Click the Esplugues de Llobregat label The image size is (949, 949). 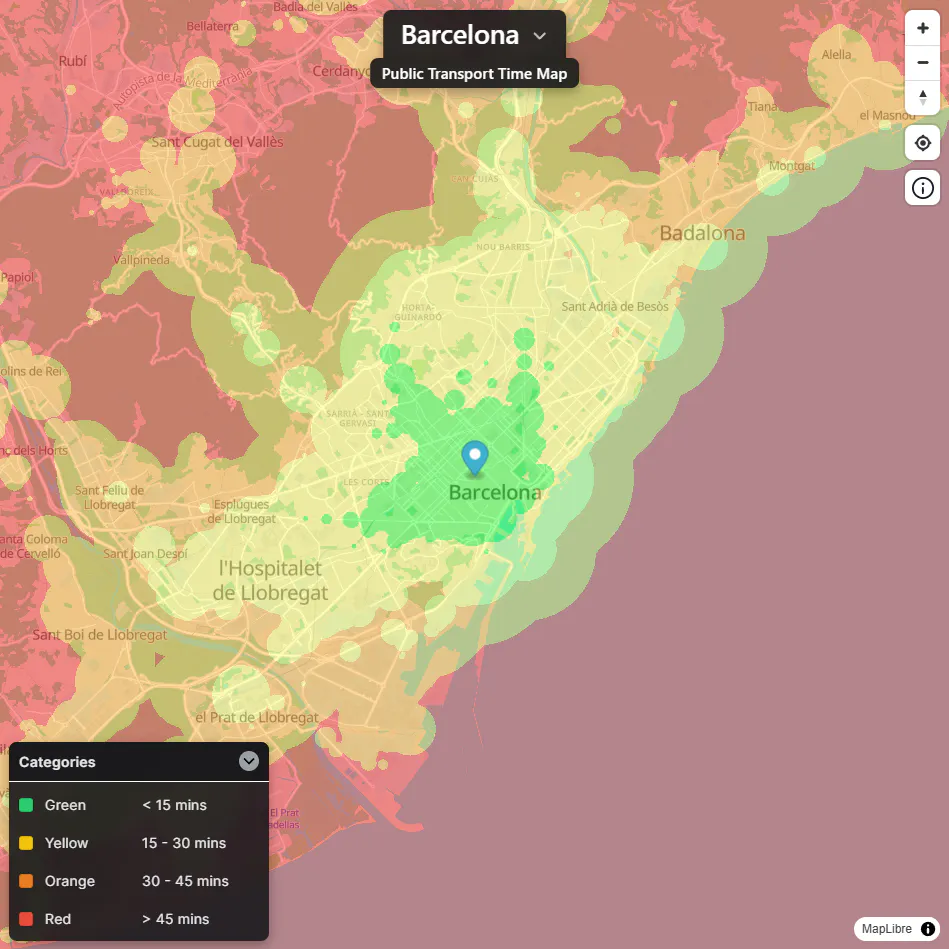click(241, 511)
